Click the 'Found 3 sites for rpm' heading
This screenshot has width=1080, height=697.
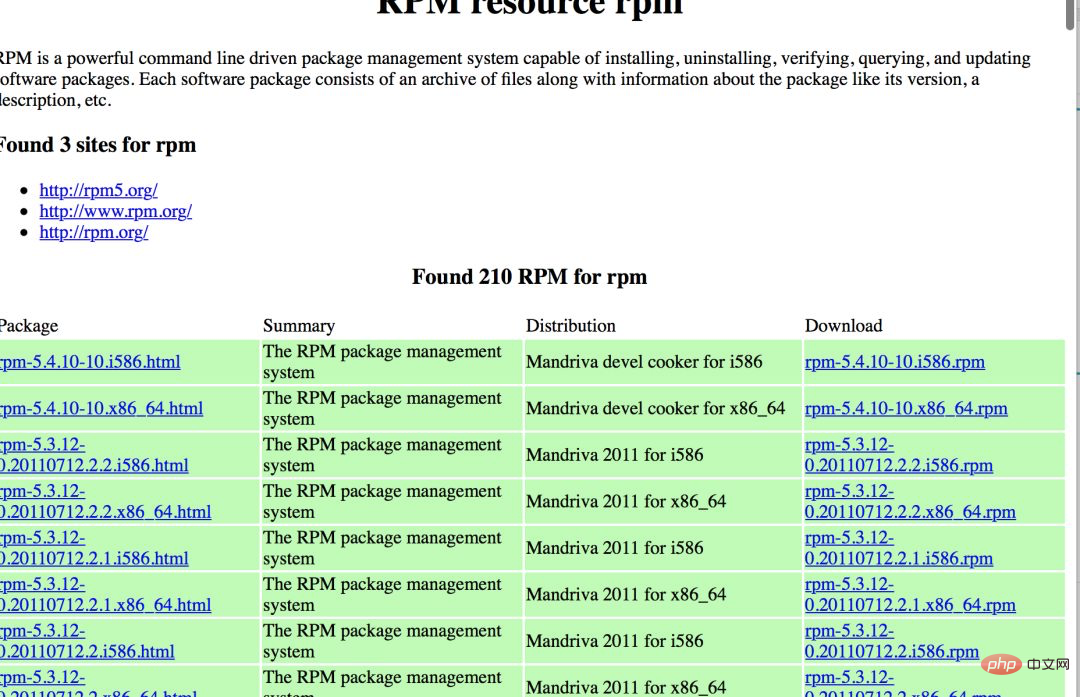tap(97, 145)
